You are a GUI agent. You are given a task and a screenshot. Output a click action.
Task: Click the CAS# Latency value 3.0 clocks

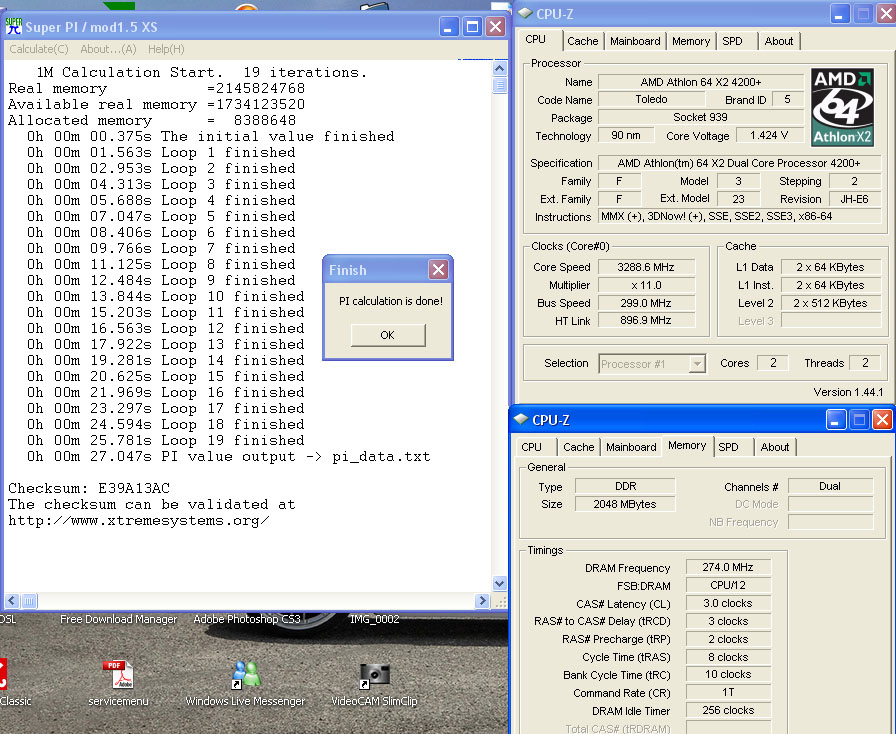coord(728,603)
